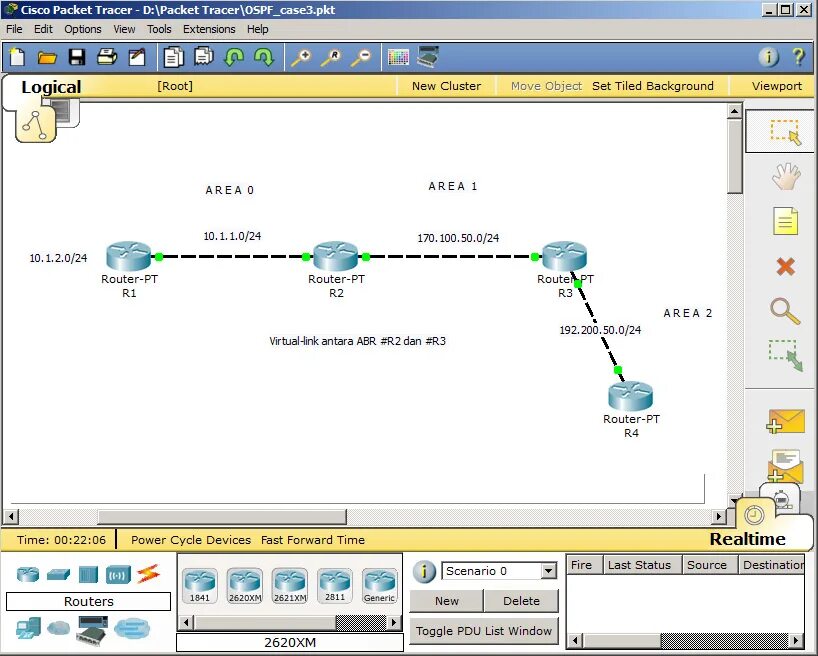
Task: Open a file with folder icon
Action: click(x=47, y=57)
